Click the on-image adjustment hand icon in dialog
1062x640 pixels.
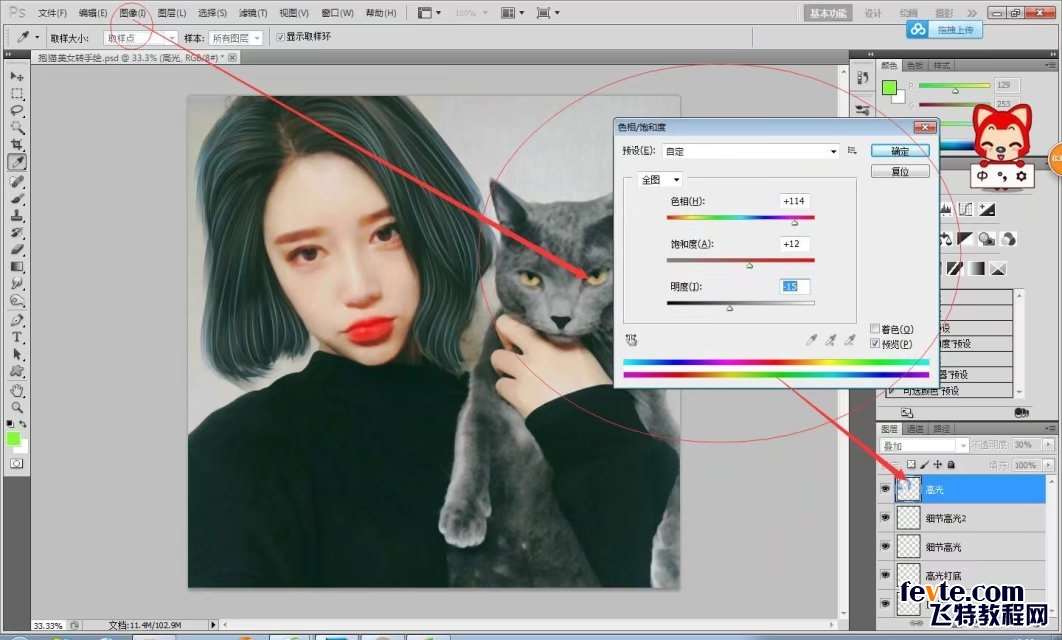(631, 340)
